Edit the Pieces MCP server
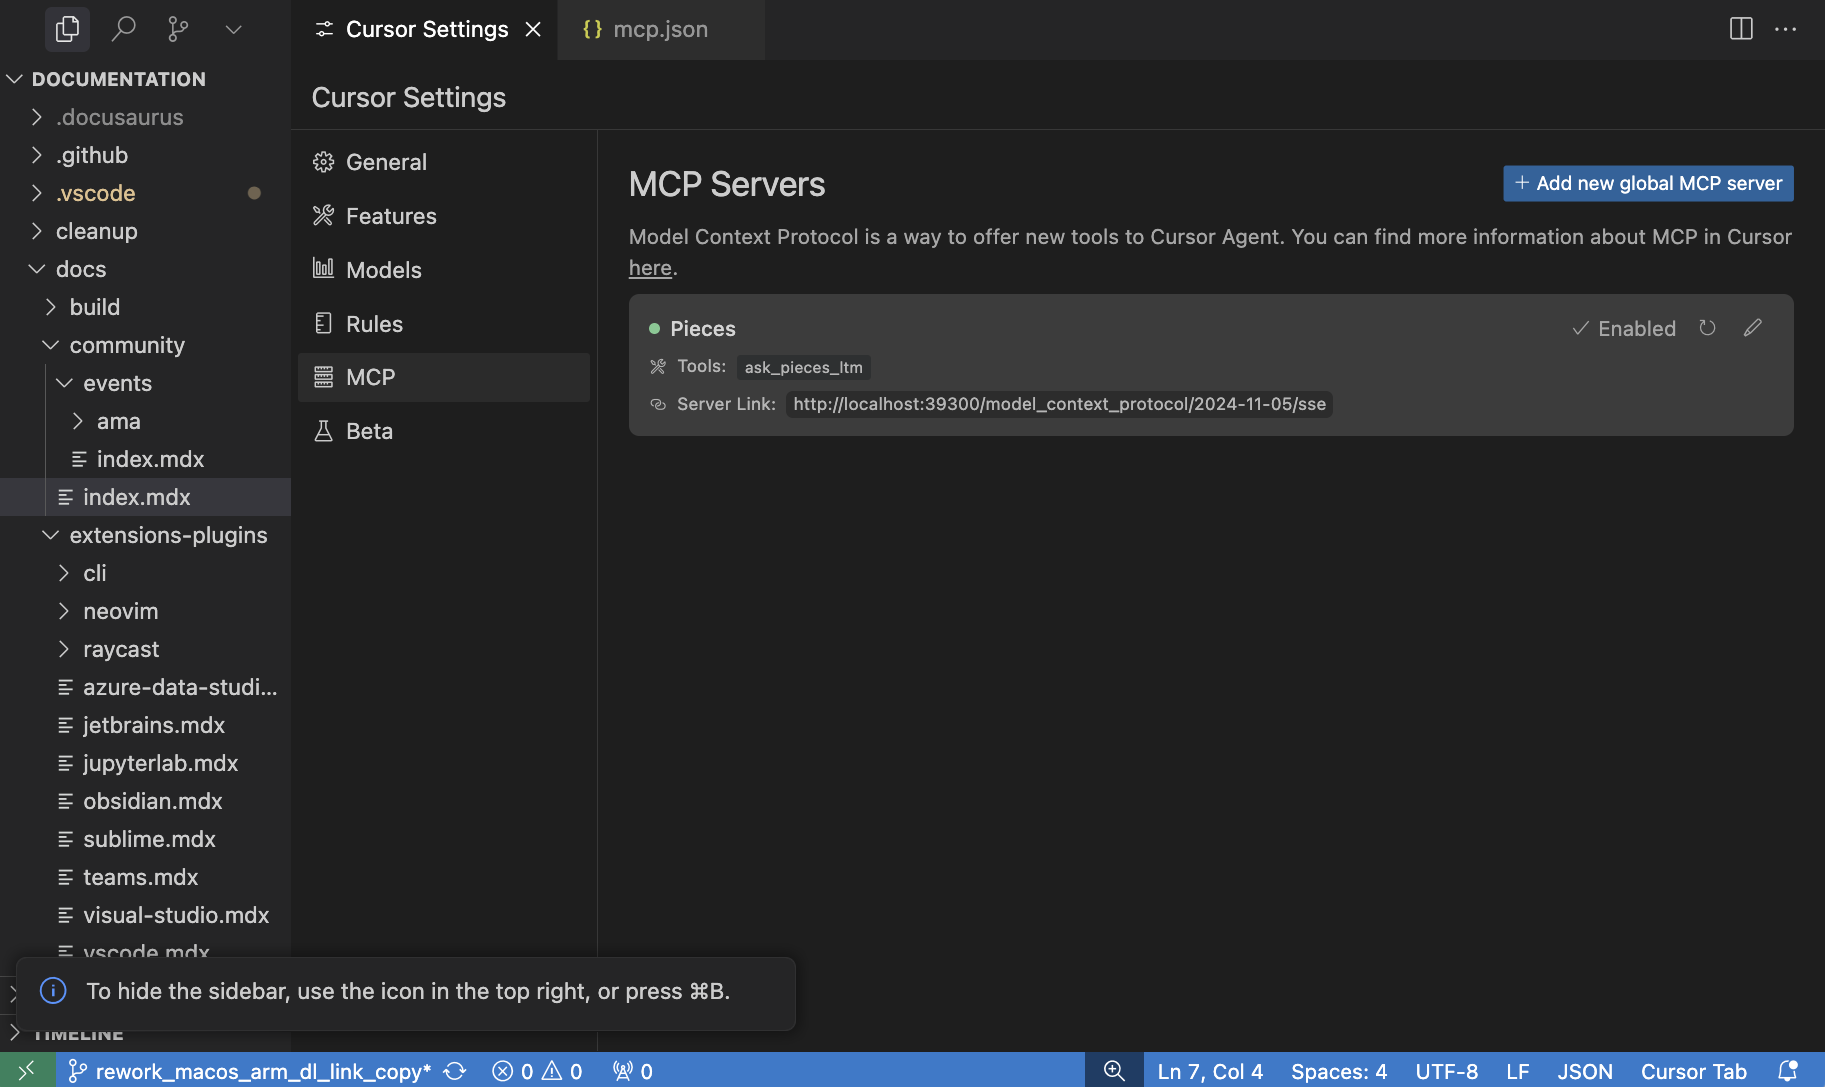 1753,328
